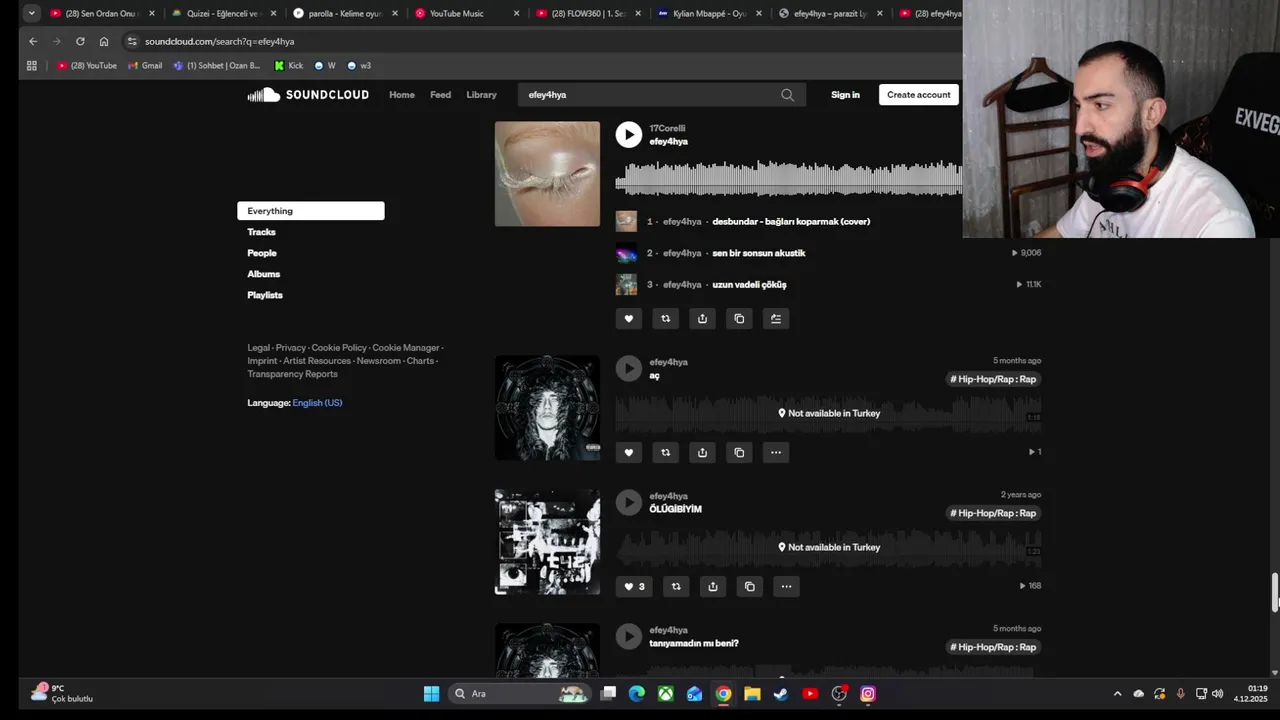Viewport: 1280px width, 720px height.
Task: Open the Kick bookmark
Action: pyautogui.click(x=289, y=66)
